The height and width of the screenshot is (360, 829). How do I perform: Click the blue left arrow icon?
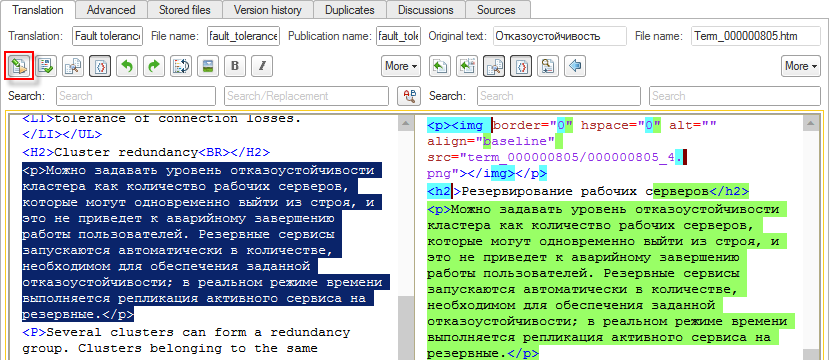575,66
